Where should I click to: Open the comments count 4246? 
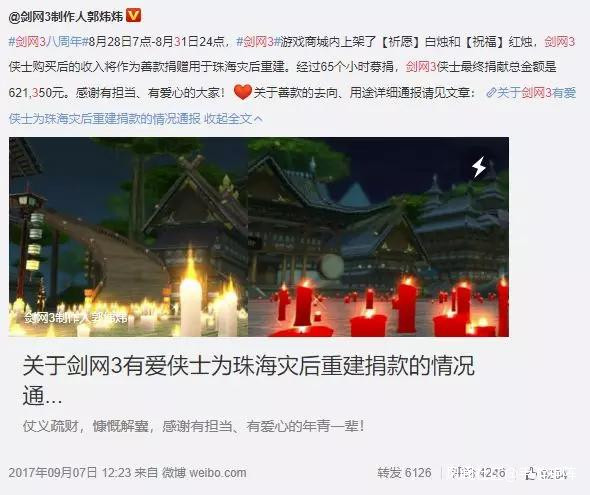[477, 473]
